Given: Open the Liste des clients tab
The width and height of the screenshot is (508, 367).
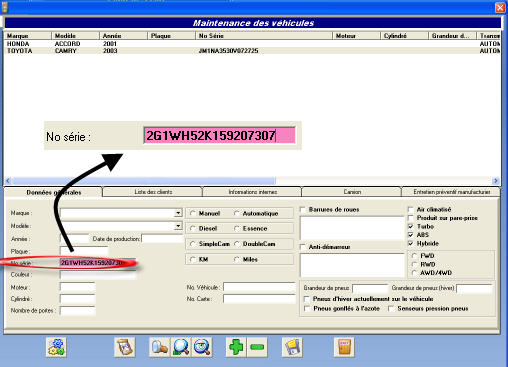Looking at the screenshot, I should coord(153,192).
